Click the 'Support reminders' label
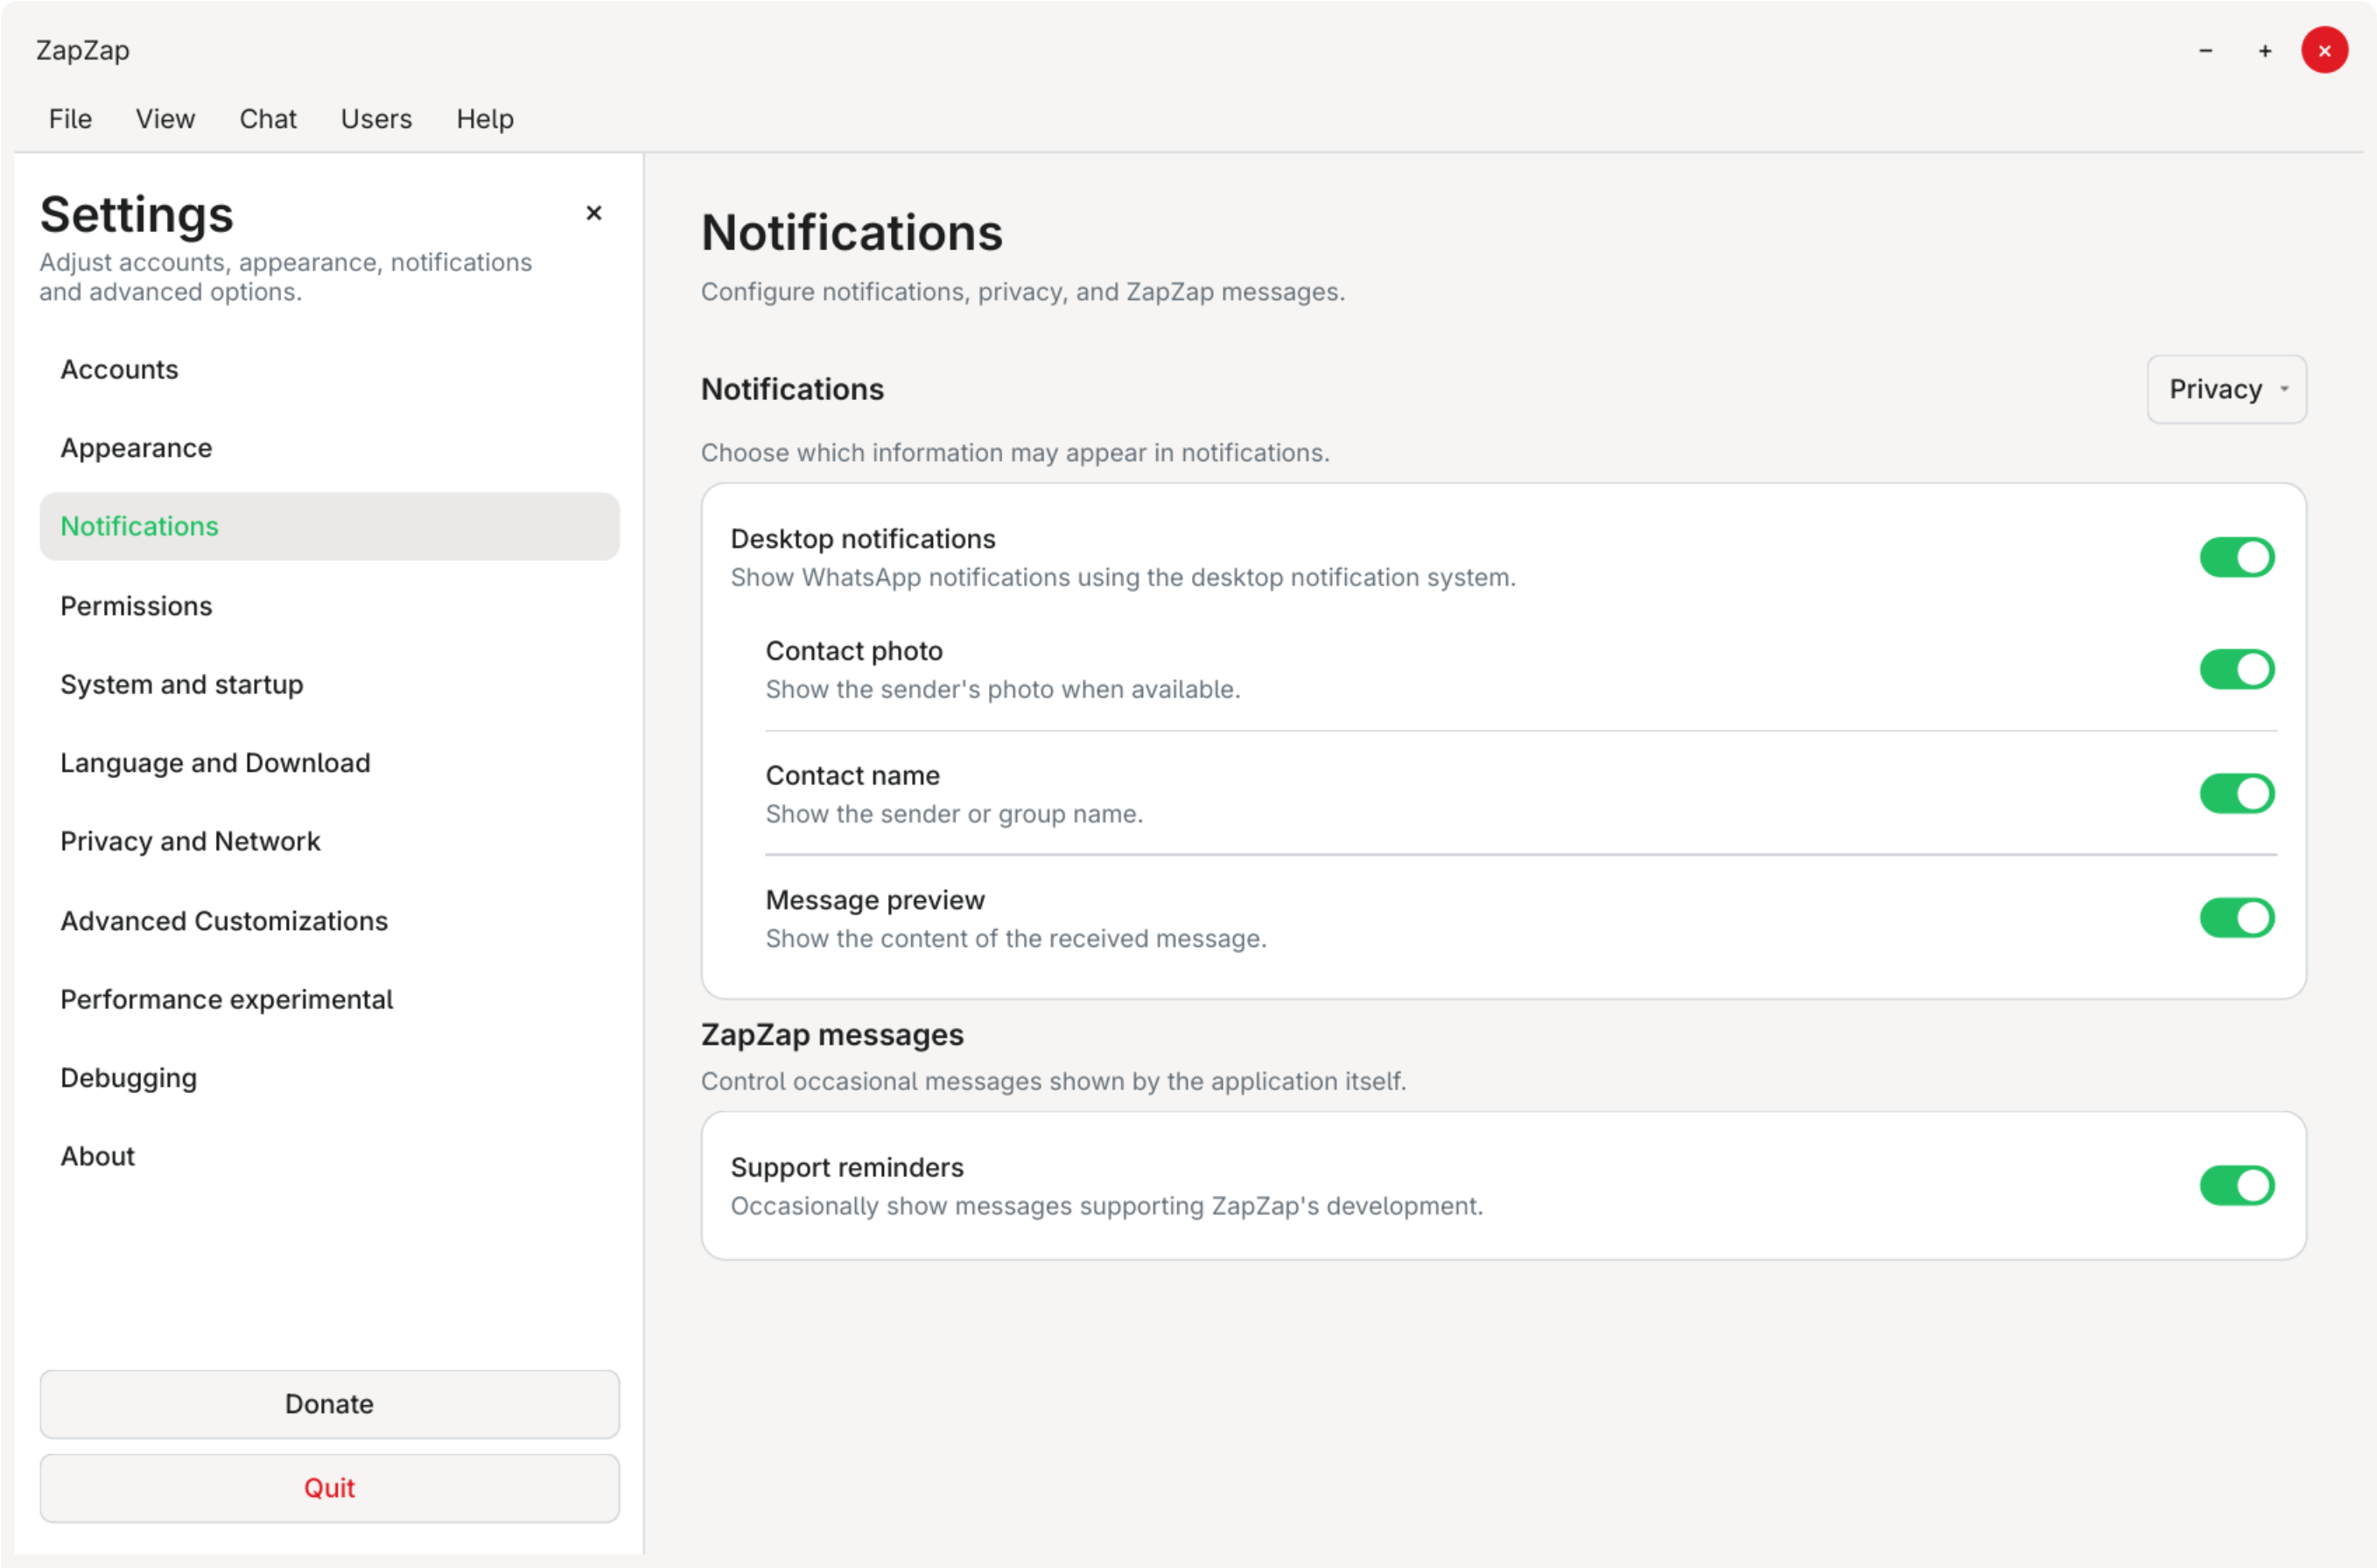Screen dimensions: 2377x1568 847,1168
